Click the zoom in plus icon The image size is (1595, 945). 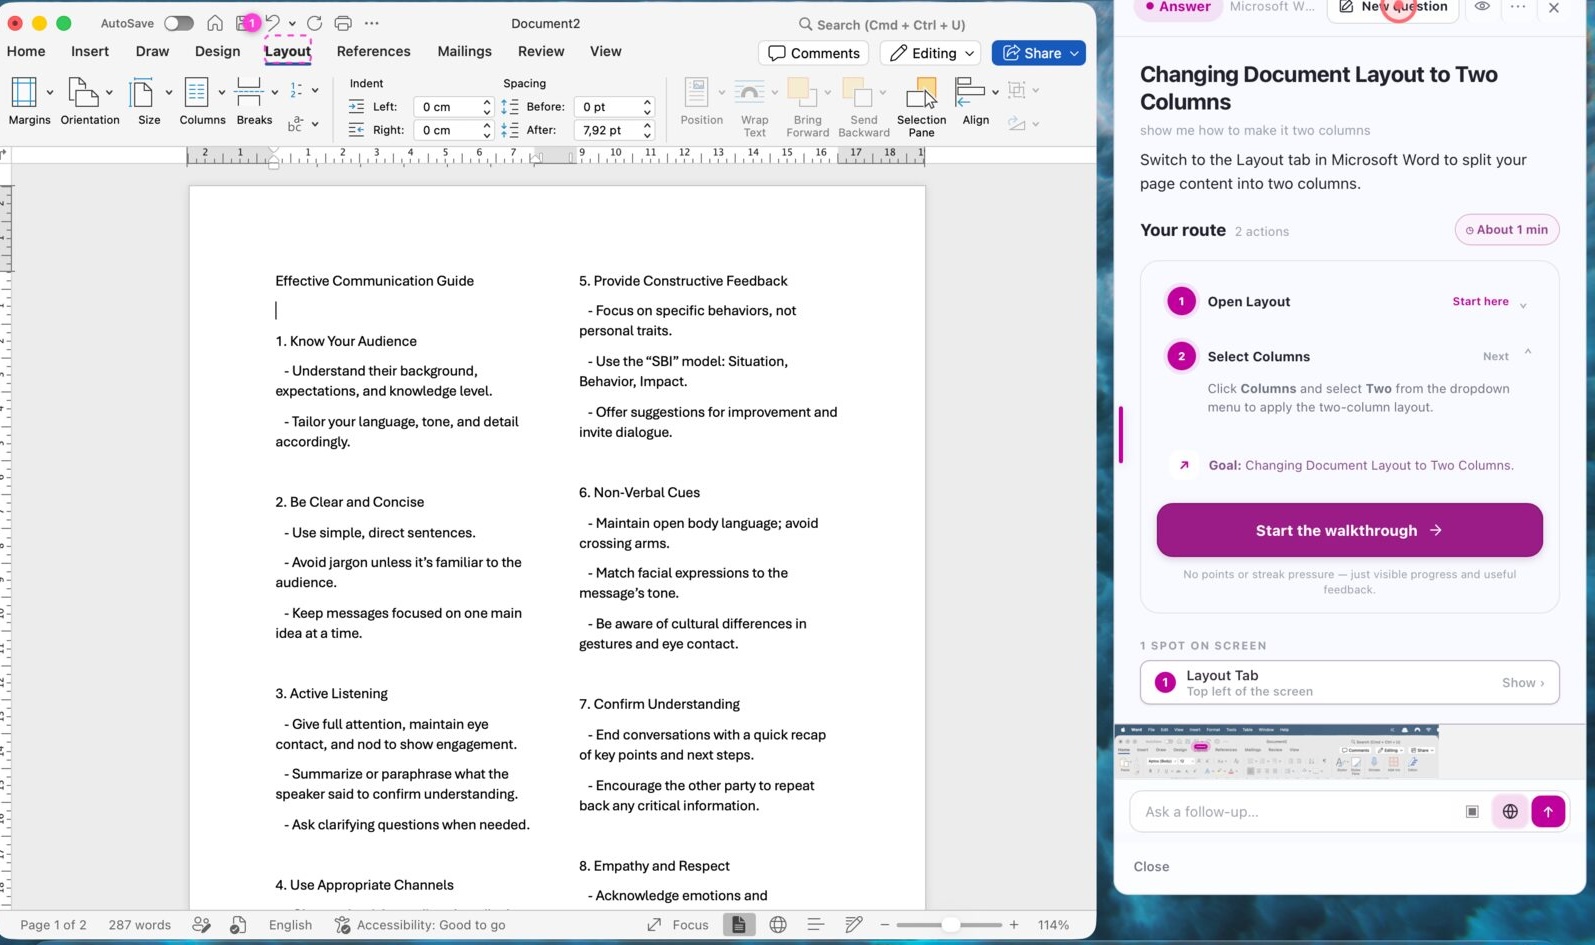point(1014,925)
